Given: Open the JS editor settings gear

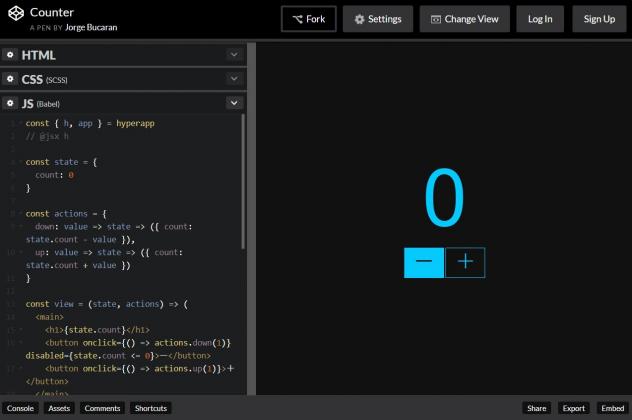Looking at the screenshot, I should click(x=10, y=103).
